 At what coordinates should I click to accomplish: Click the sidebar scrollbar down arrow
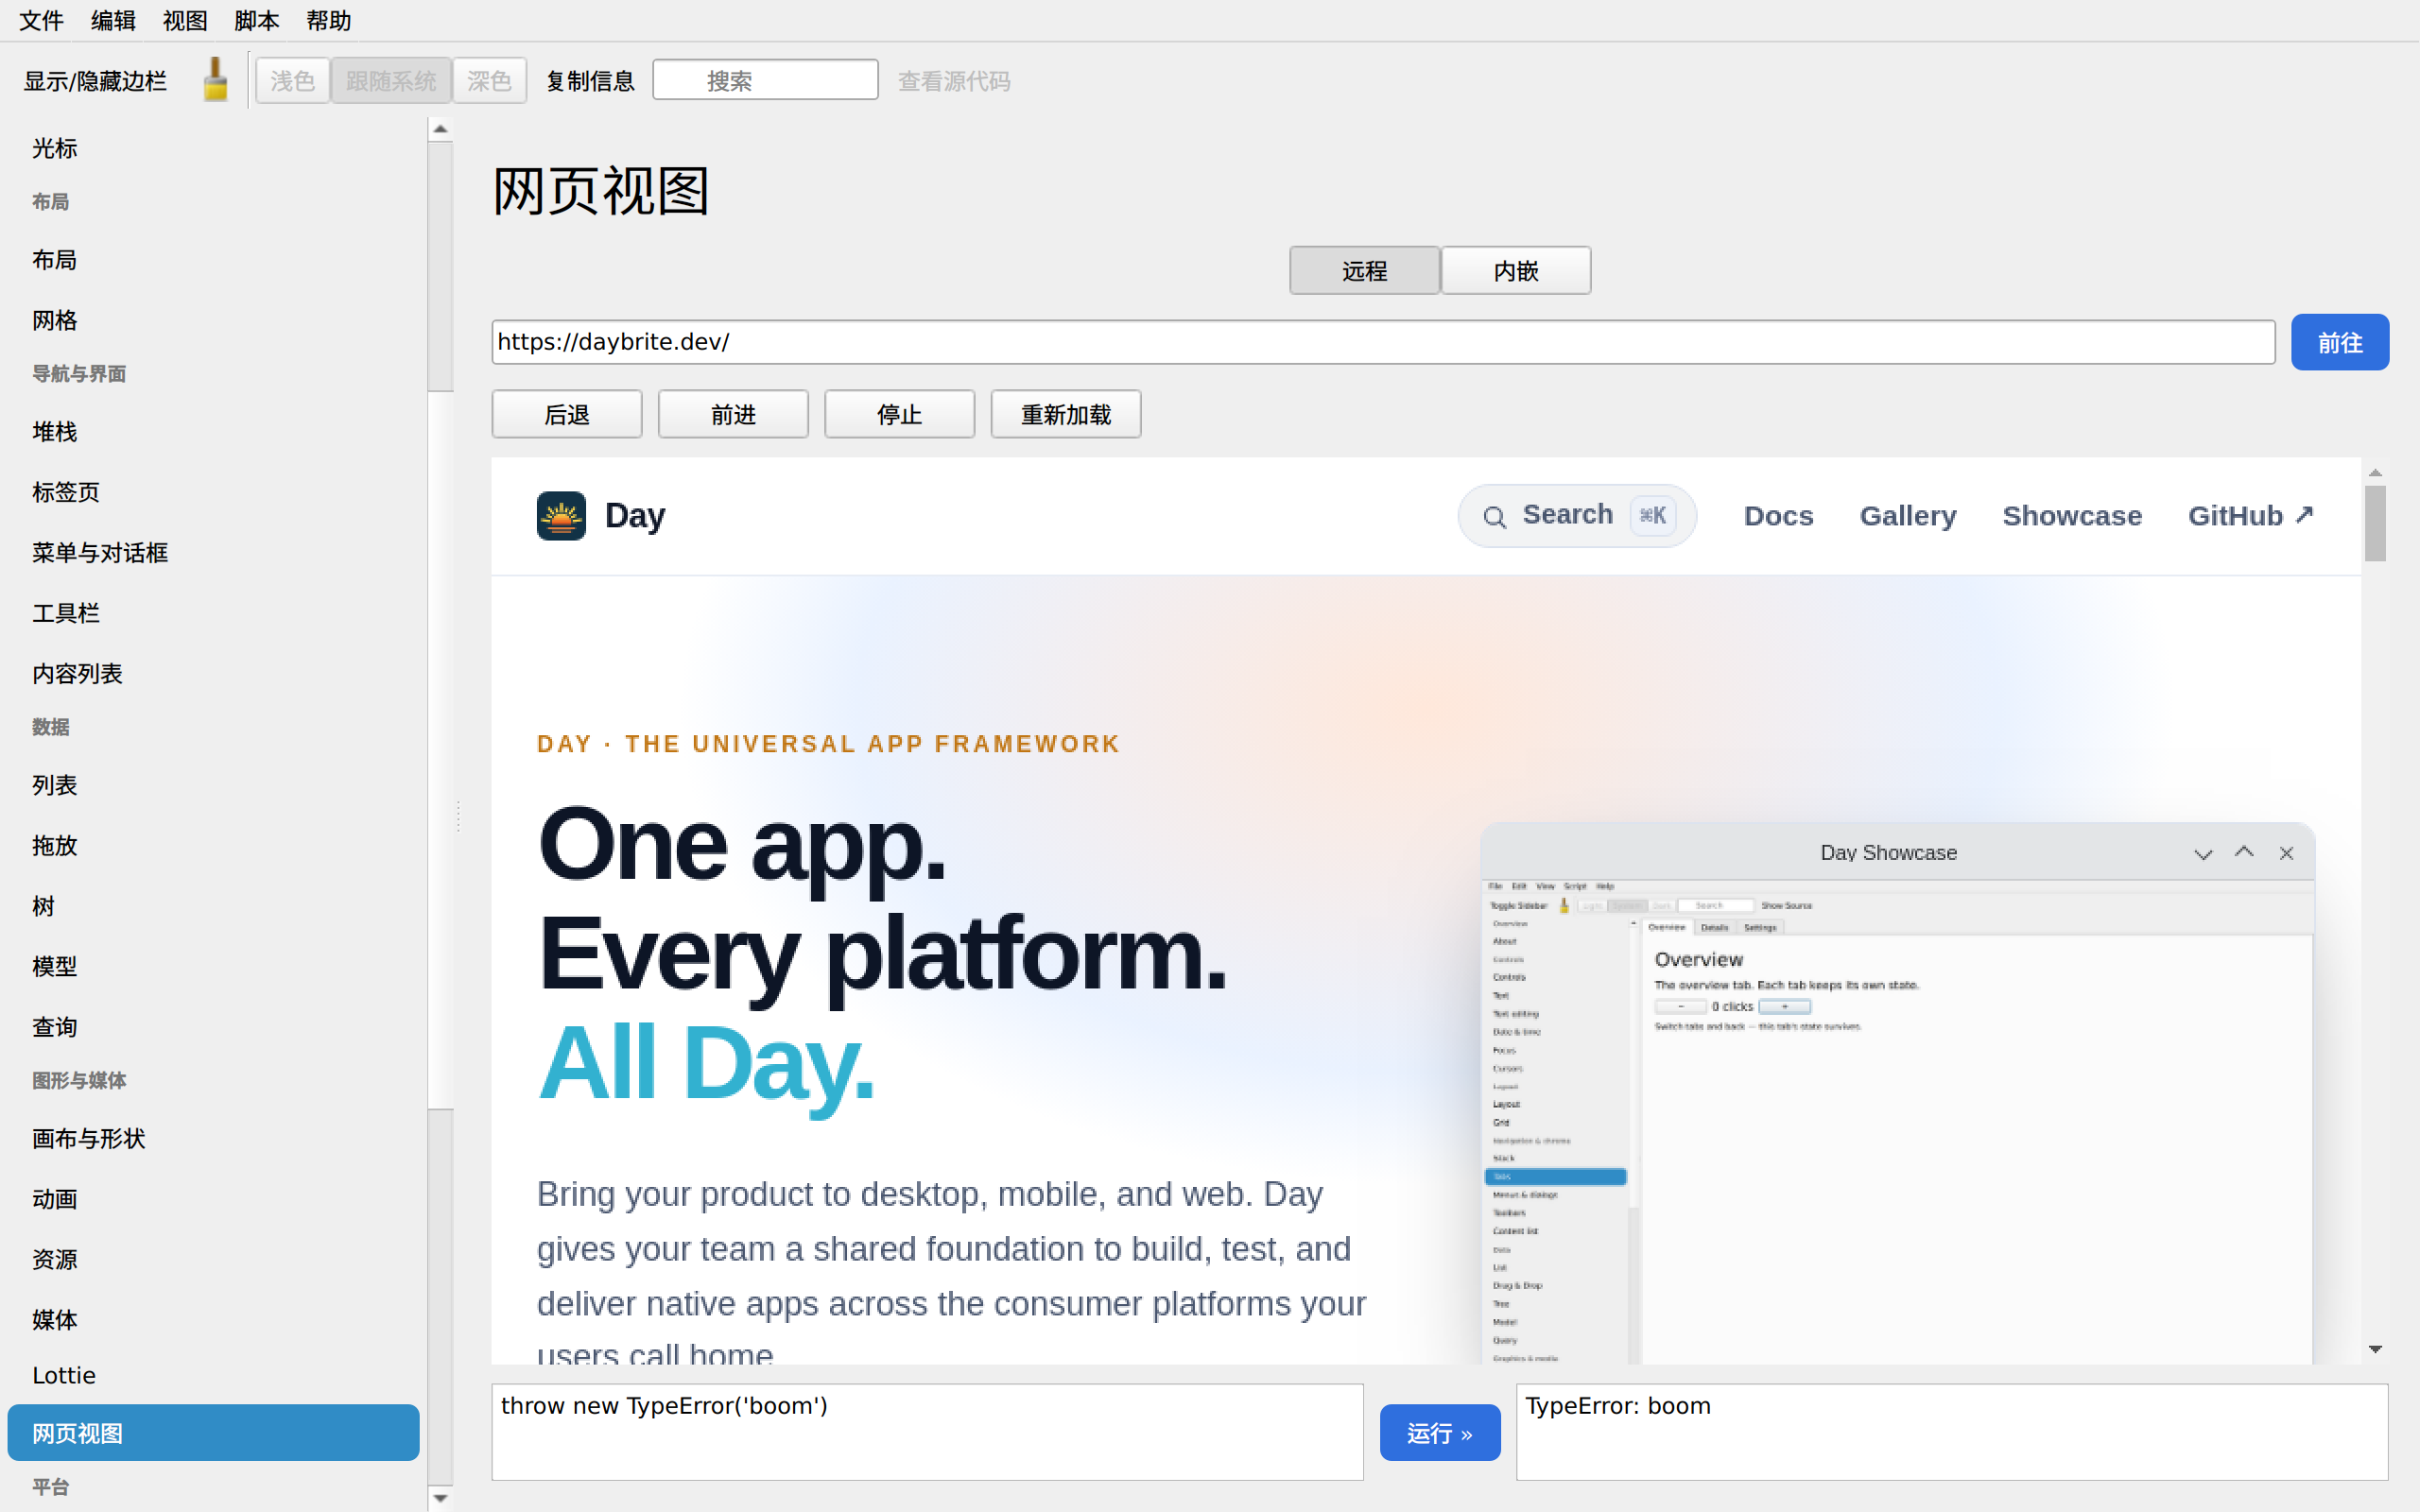point(440,1498)
